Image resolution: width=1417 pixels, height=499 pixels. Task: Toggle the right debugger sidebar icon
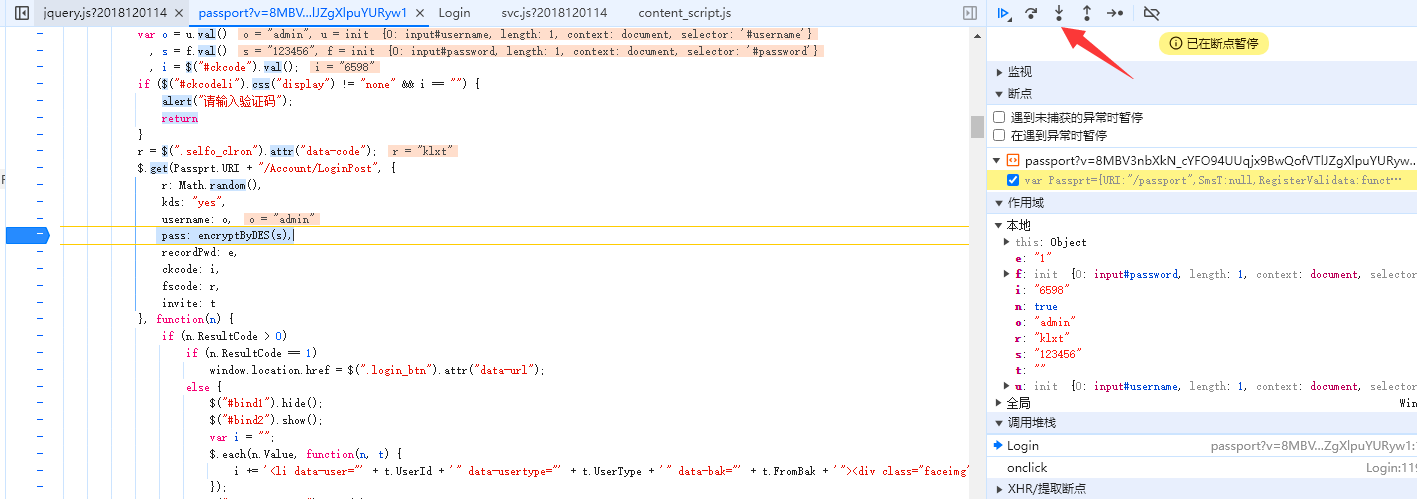point(969,13)
